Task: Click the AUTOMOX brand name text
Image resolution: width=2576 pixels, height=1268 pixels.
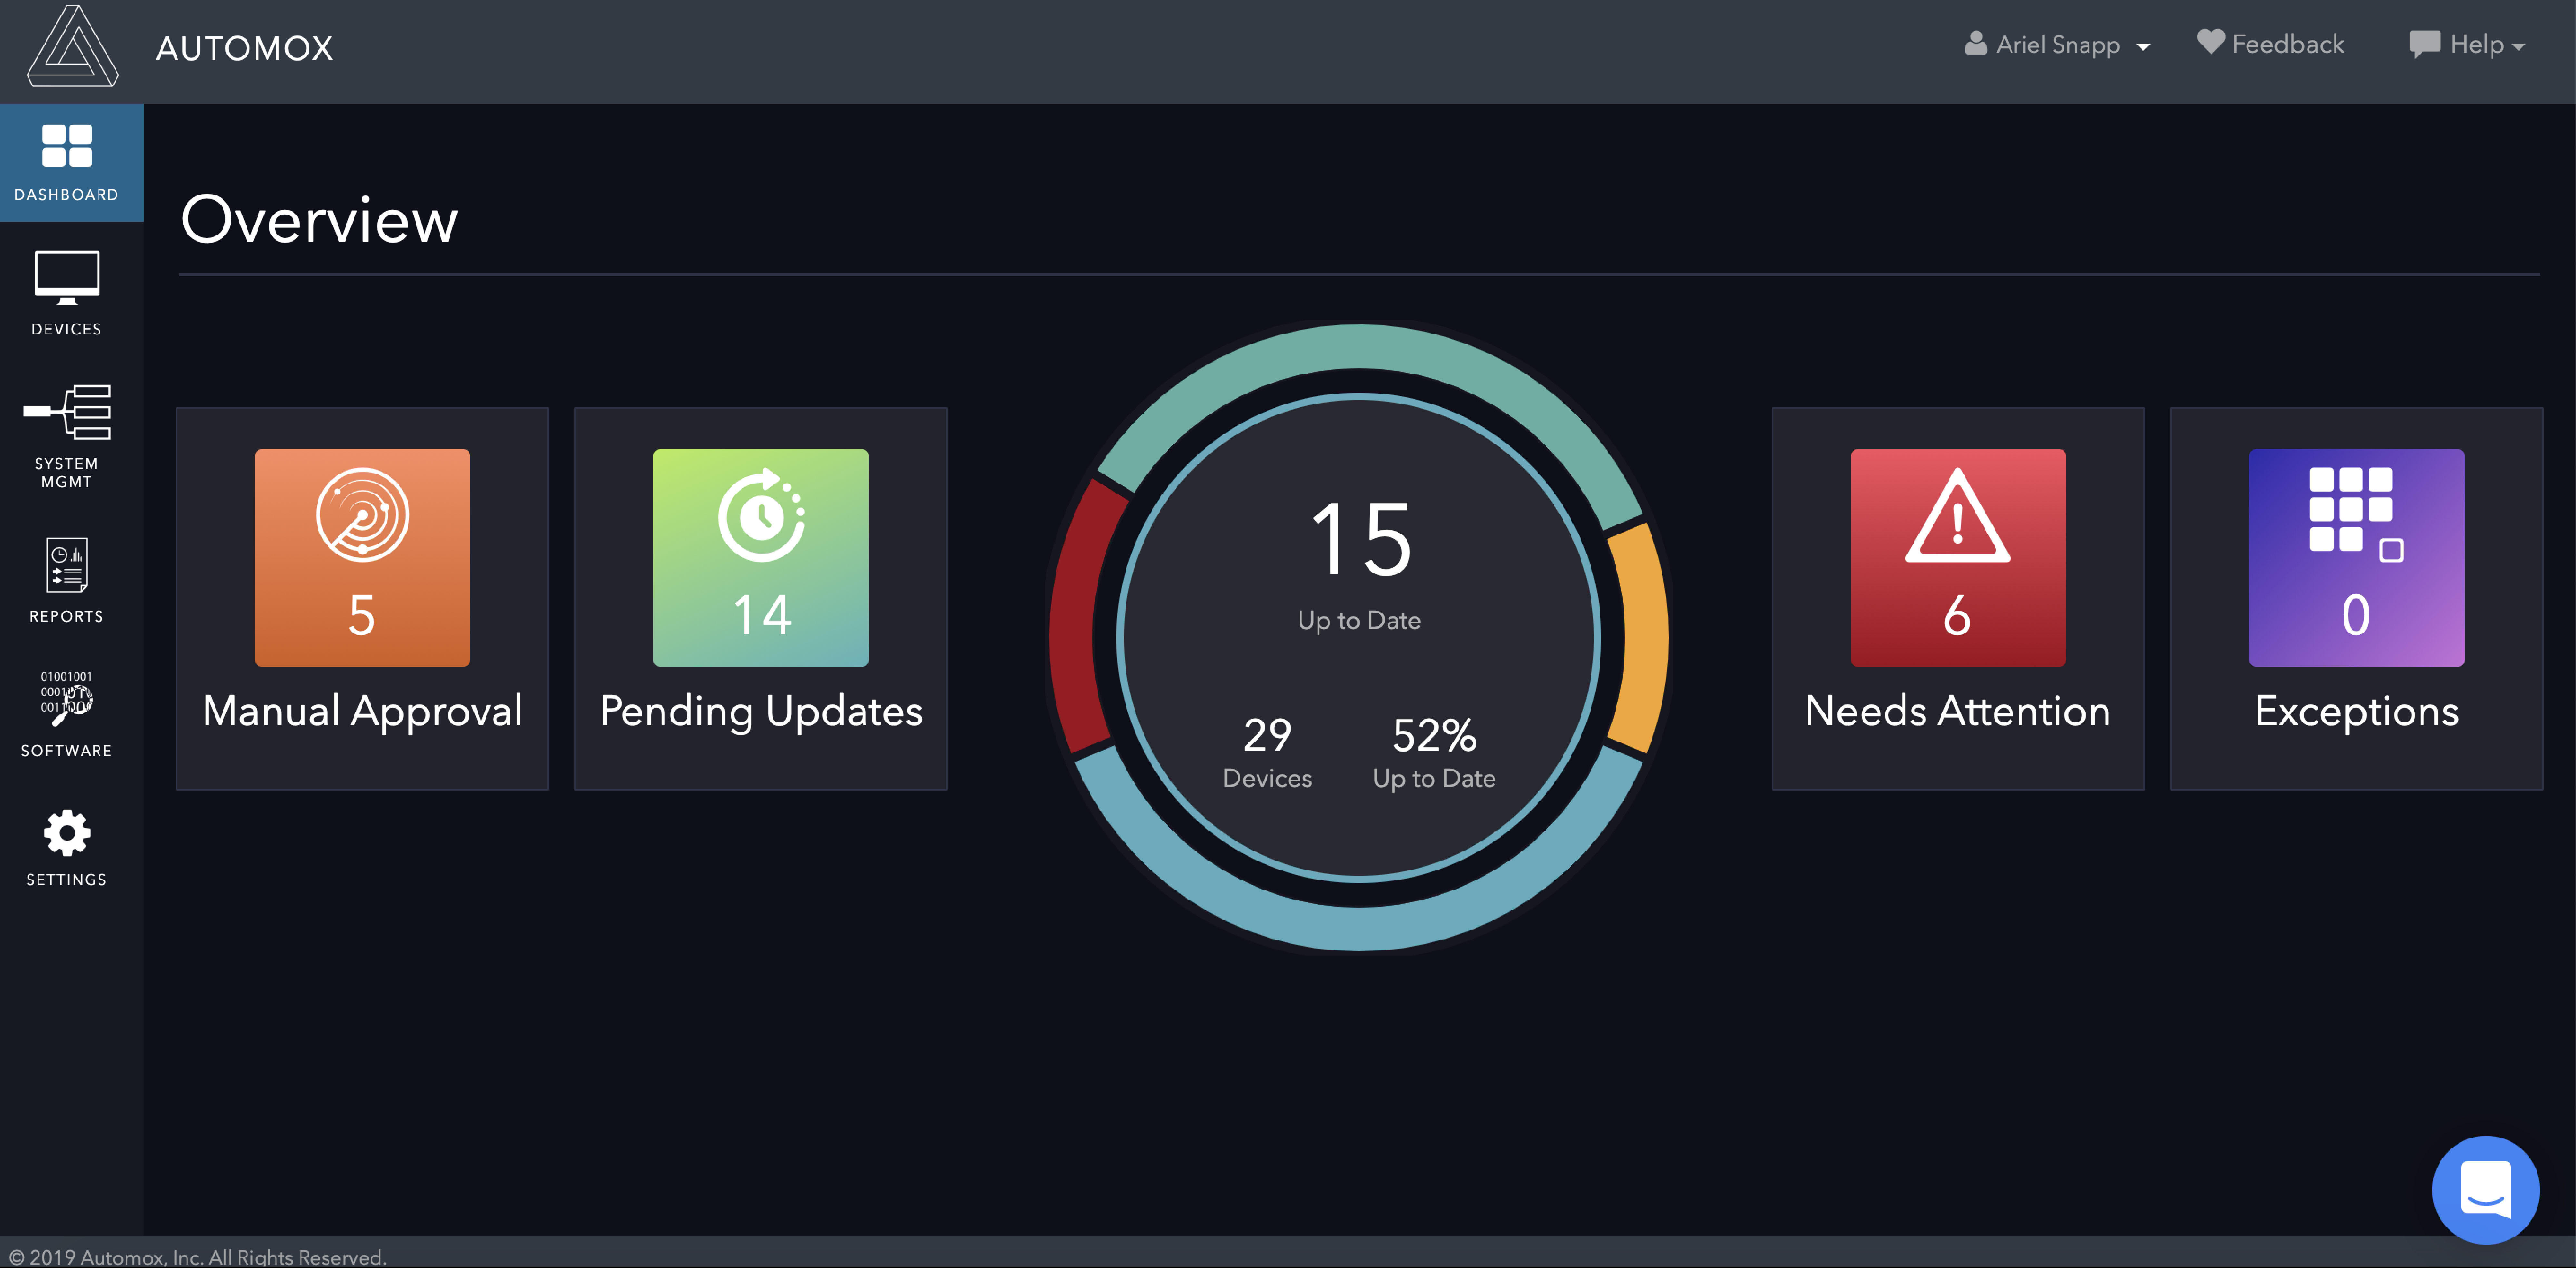Action: pos(244,48)
